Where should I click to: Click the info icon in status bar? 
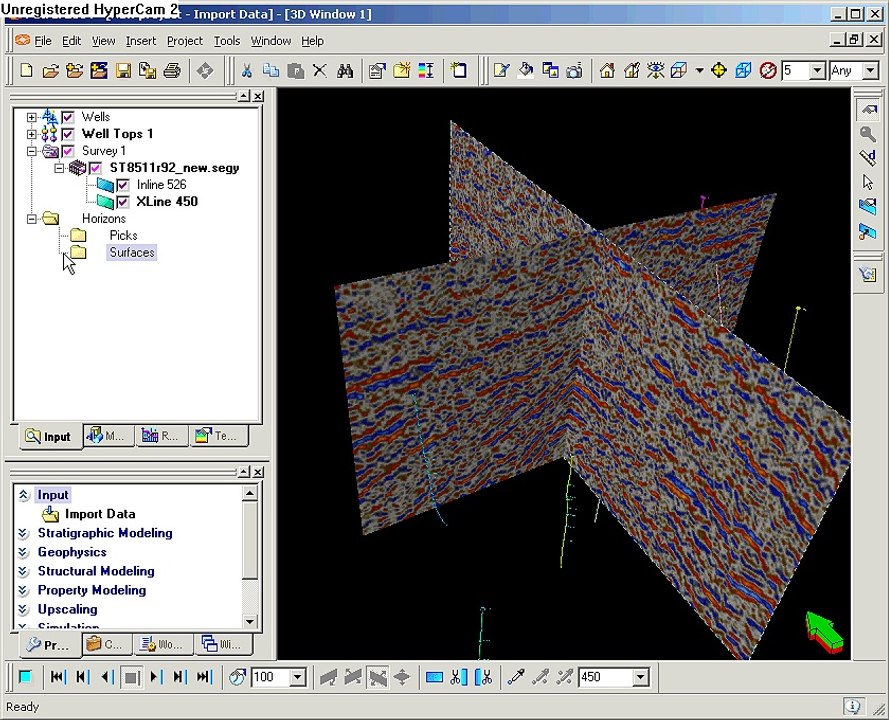pos(853,706)
